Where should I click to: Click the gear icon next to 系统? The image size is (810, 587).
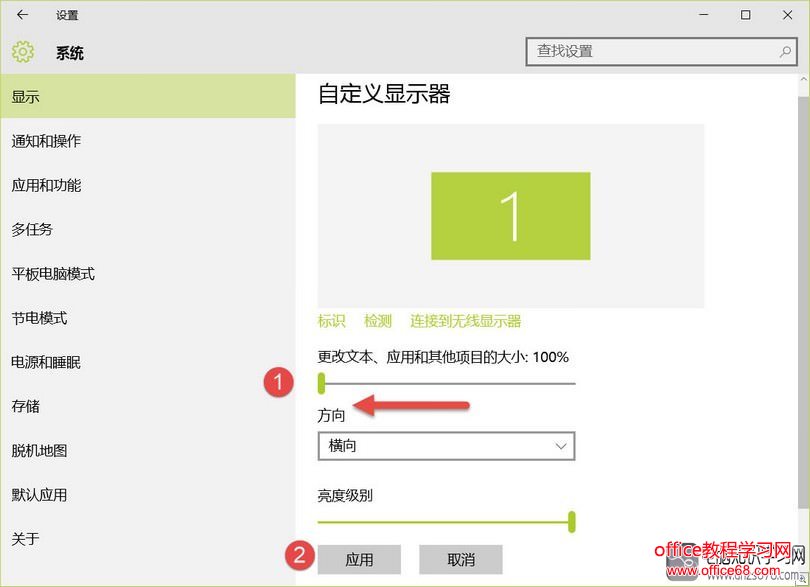pyautogui.click(x=22, y=51)
